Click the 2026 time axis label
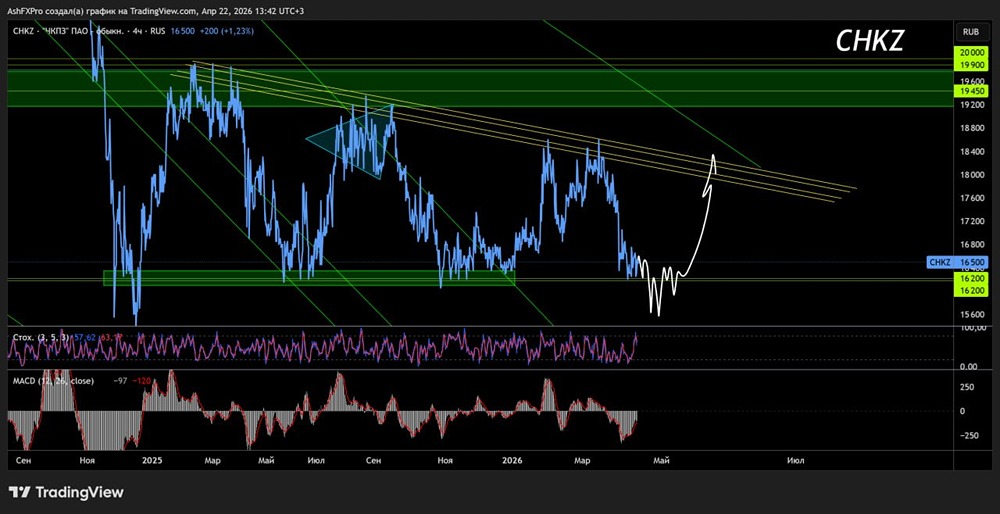Viewport: 1000px width, 514px height. (511, 460)
